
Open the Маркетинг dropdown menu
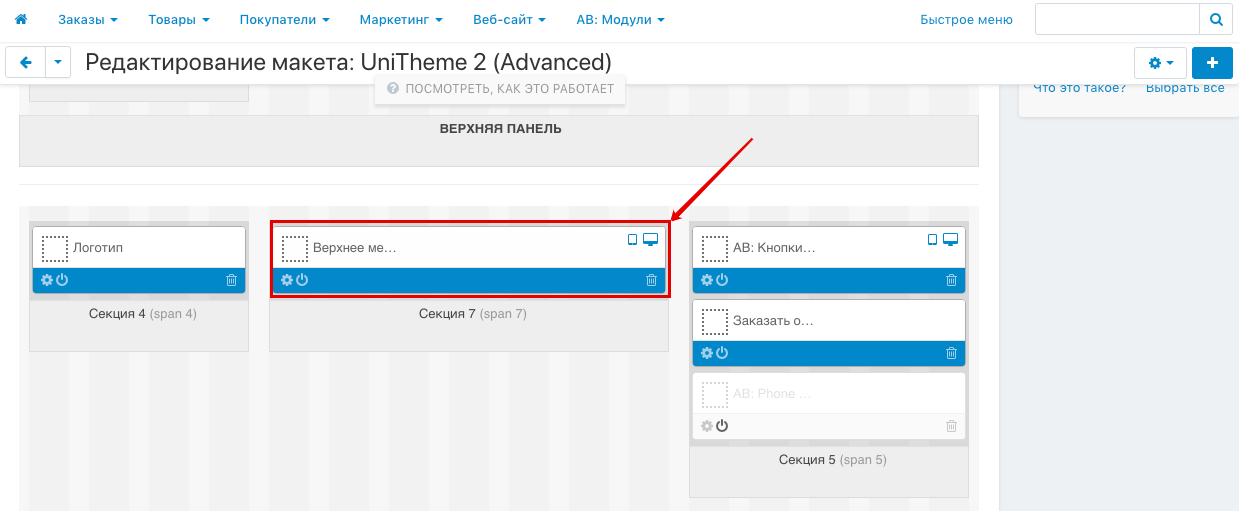tap(400, 19)
